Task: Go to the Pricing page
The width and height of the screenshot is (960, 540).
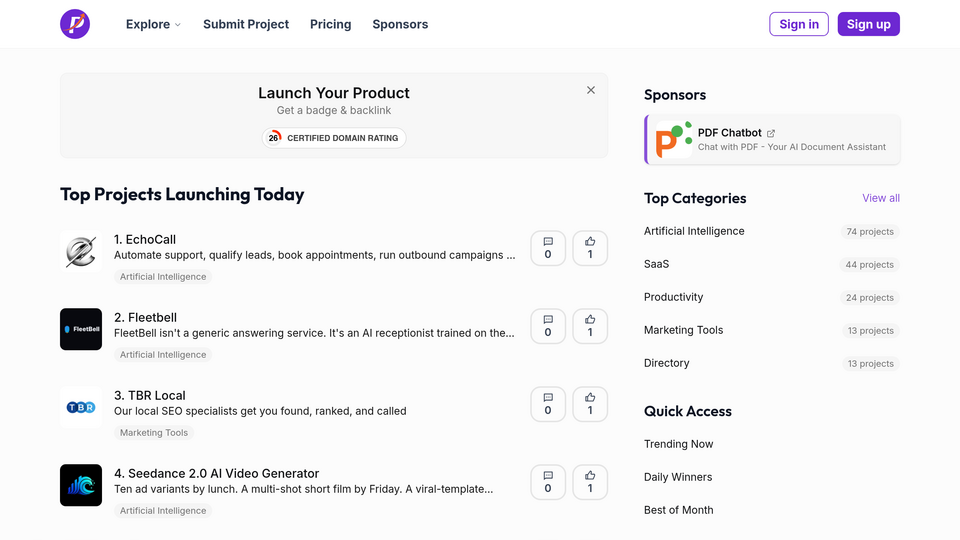Action: pos(331,24)
